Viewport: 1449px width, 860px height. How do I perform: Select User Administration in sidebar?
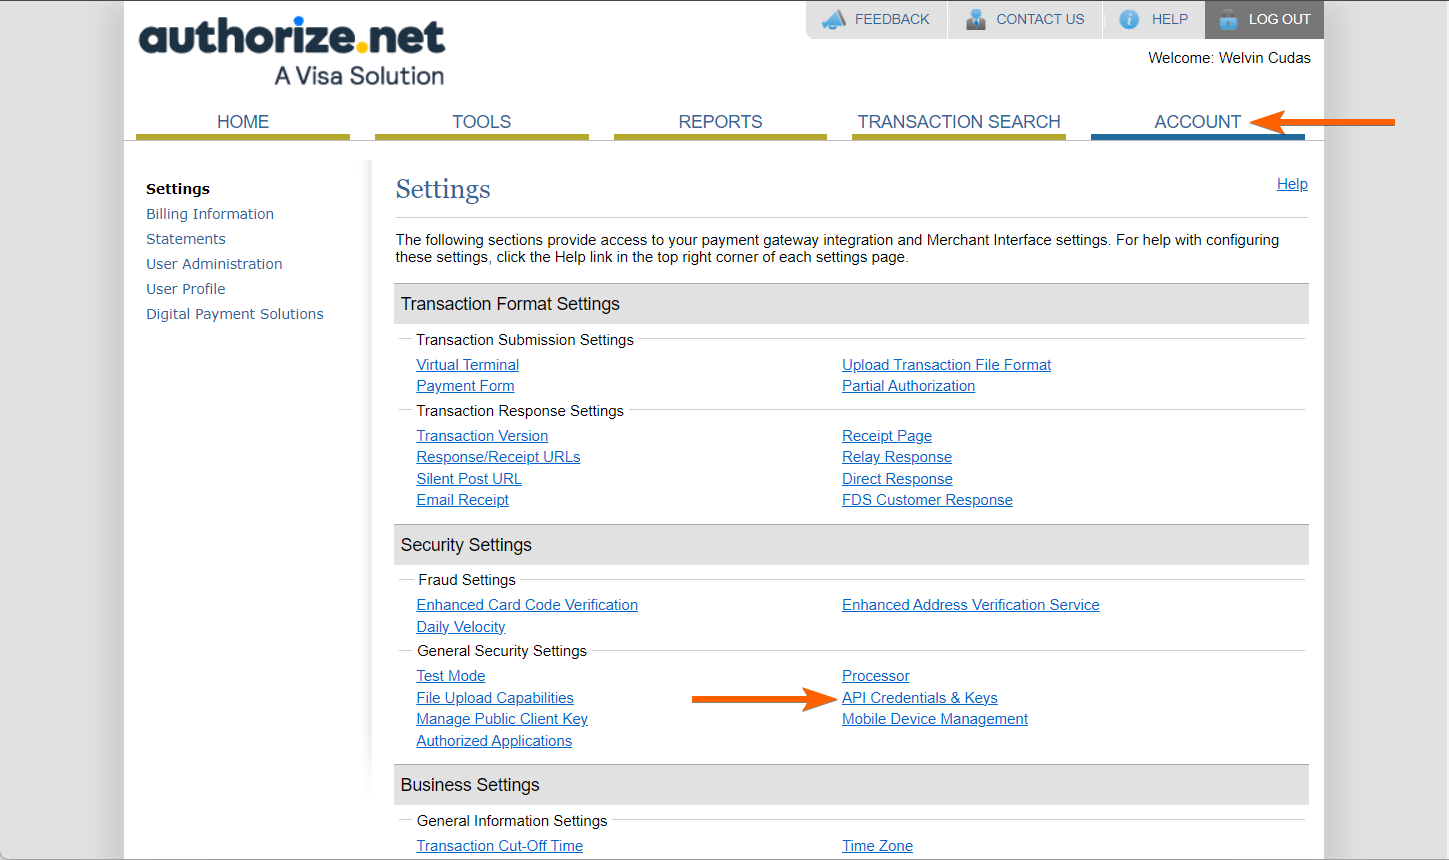[214, 264]
